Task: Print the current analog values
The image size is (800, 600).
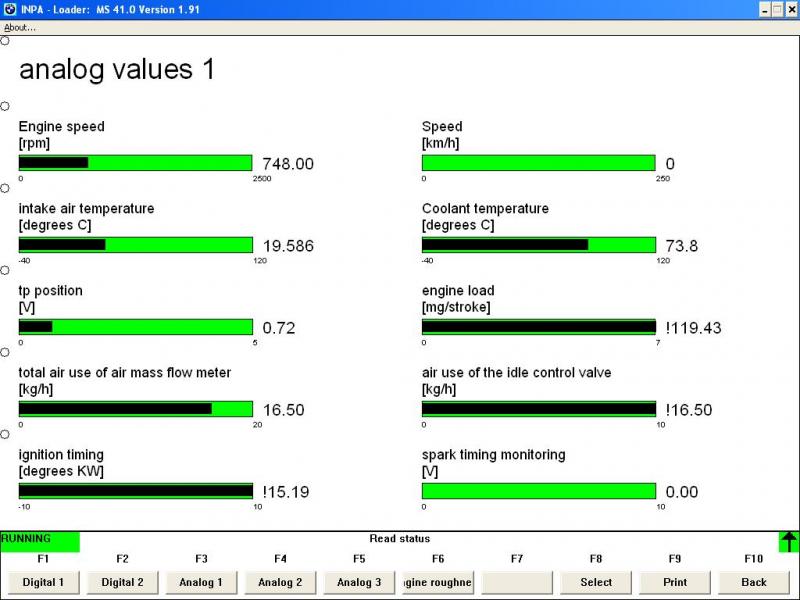Action: coord(675,582)
